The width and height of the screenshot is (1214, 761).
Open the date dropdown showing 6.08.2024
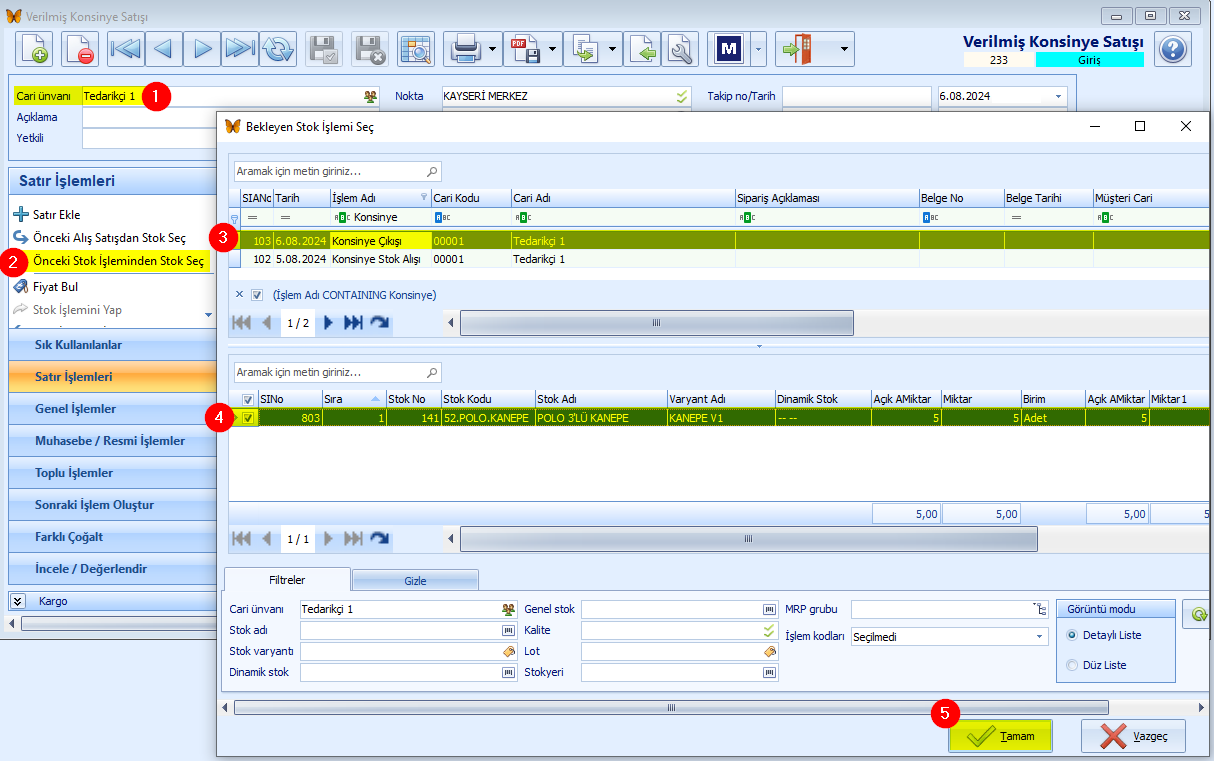[1058, 96]
